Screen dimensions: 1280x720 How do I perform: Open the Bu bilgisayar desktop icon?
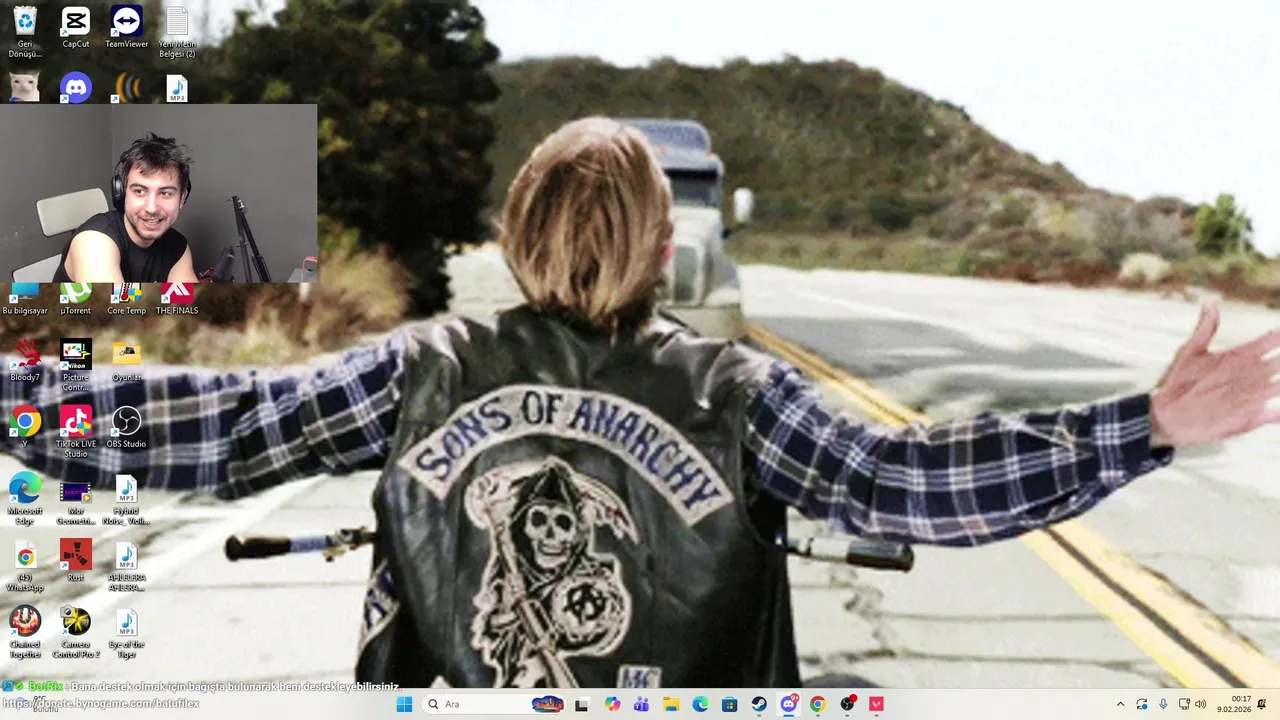(x=25, y=300)
